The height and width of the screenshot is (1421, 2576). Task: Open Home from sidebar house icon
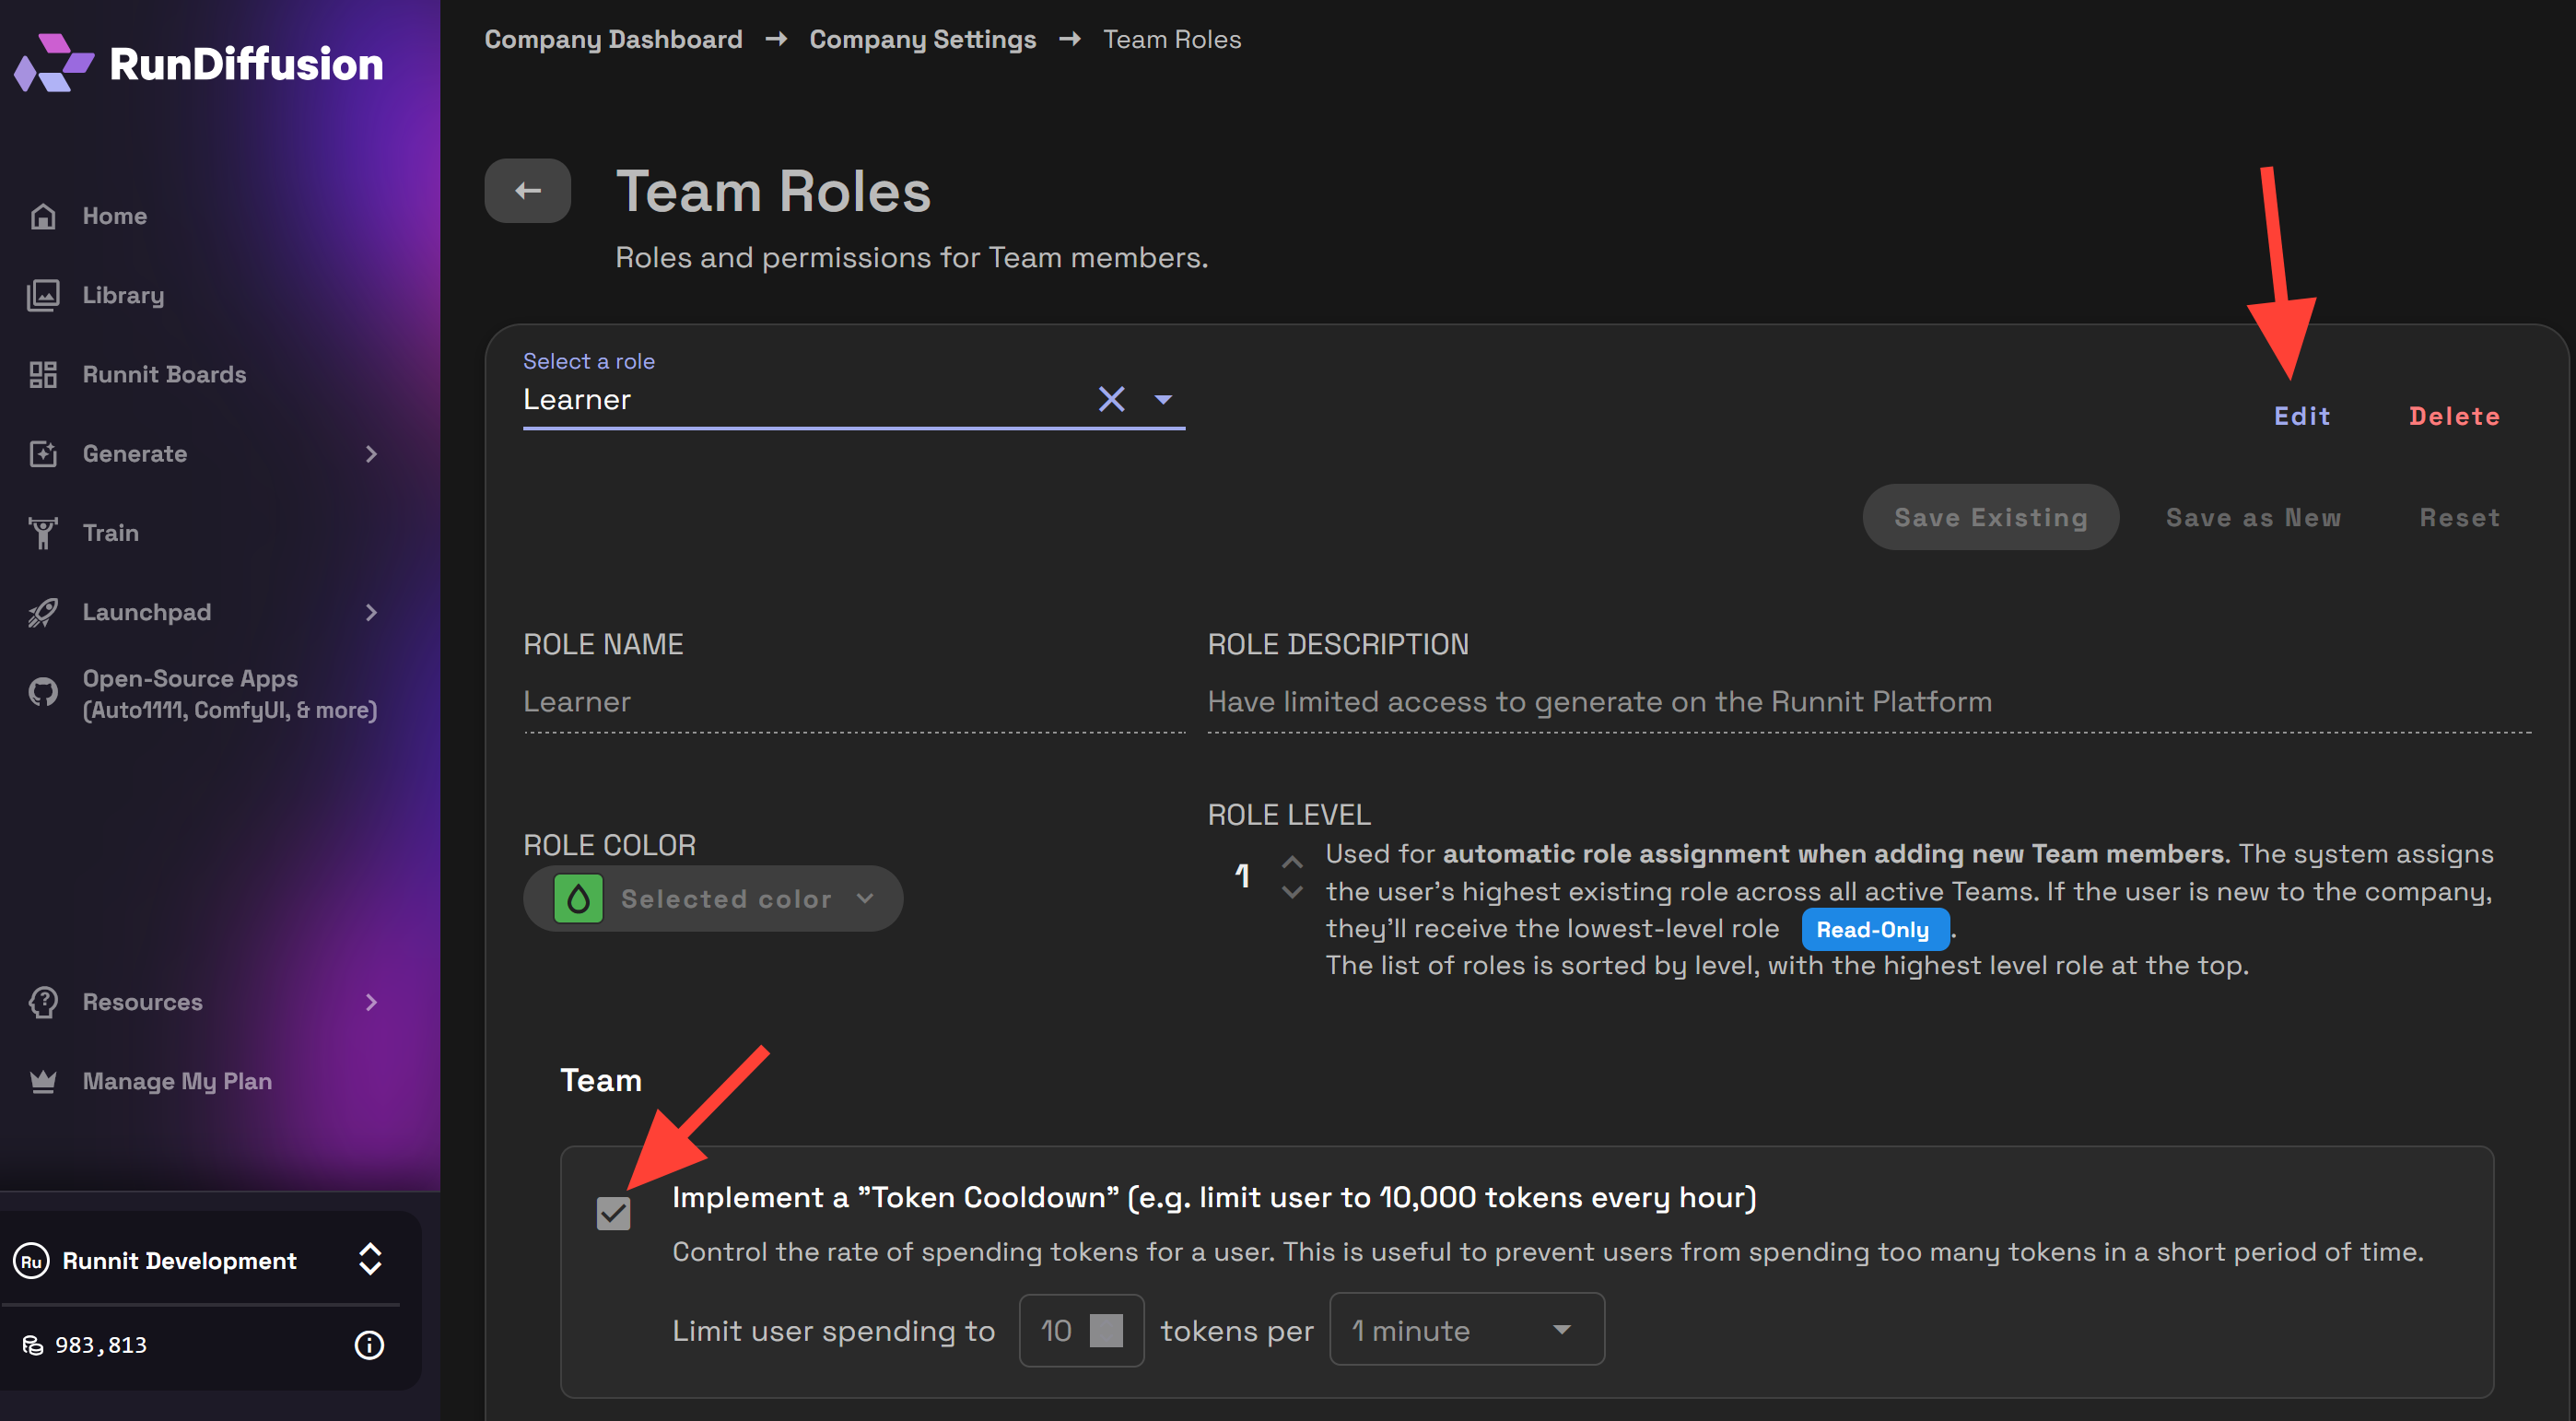point(43,216)
